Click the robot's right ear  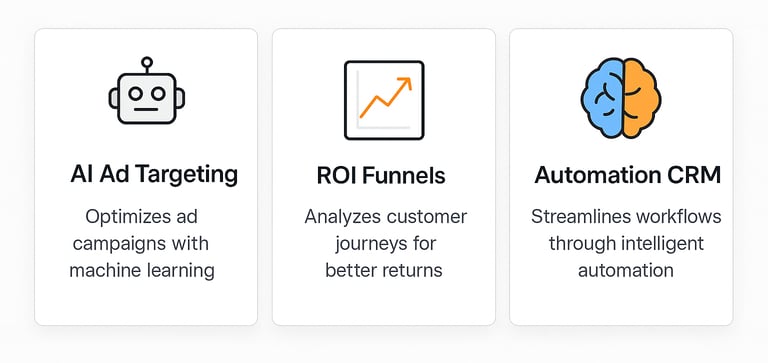click(x=180, y=98)
